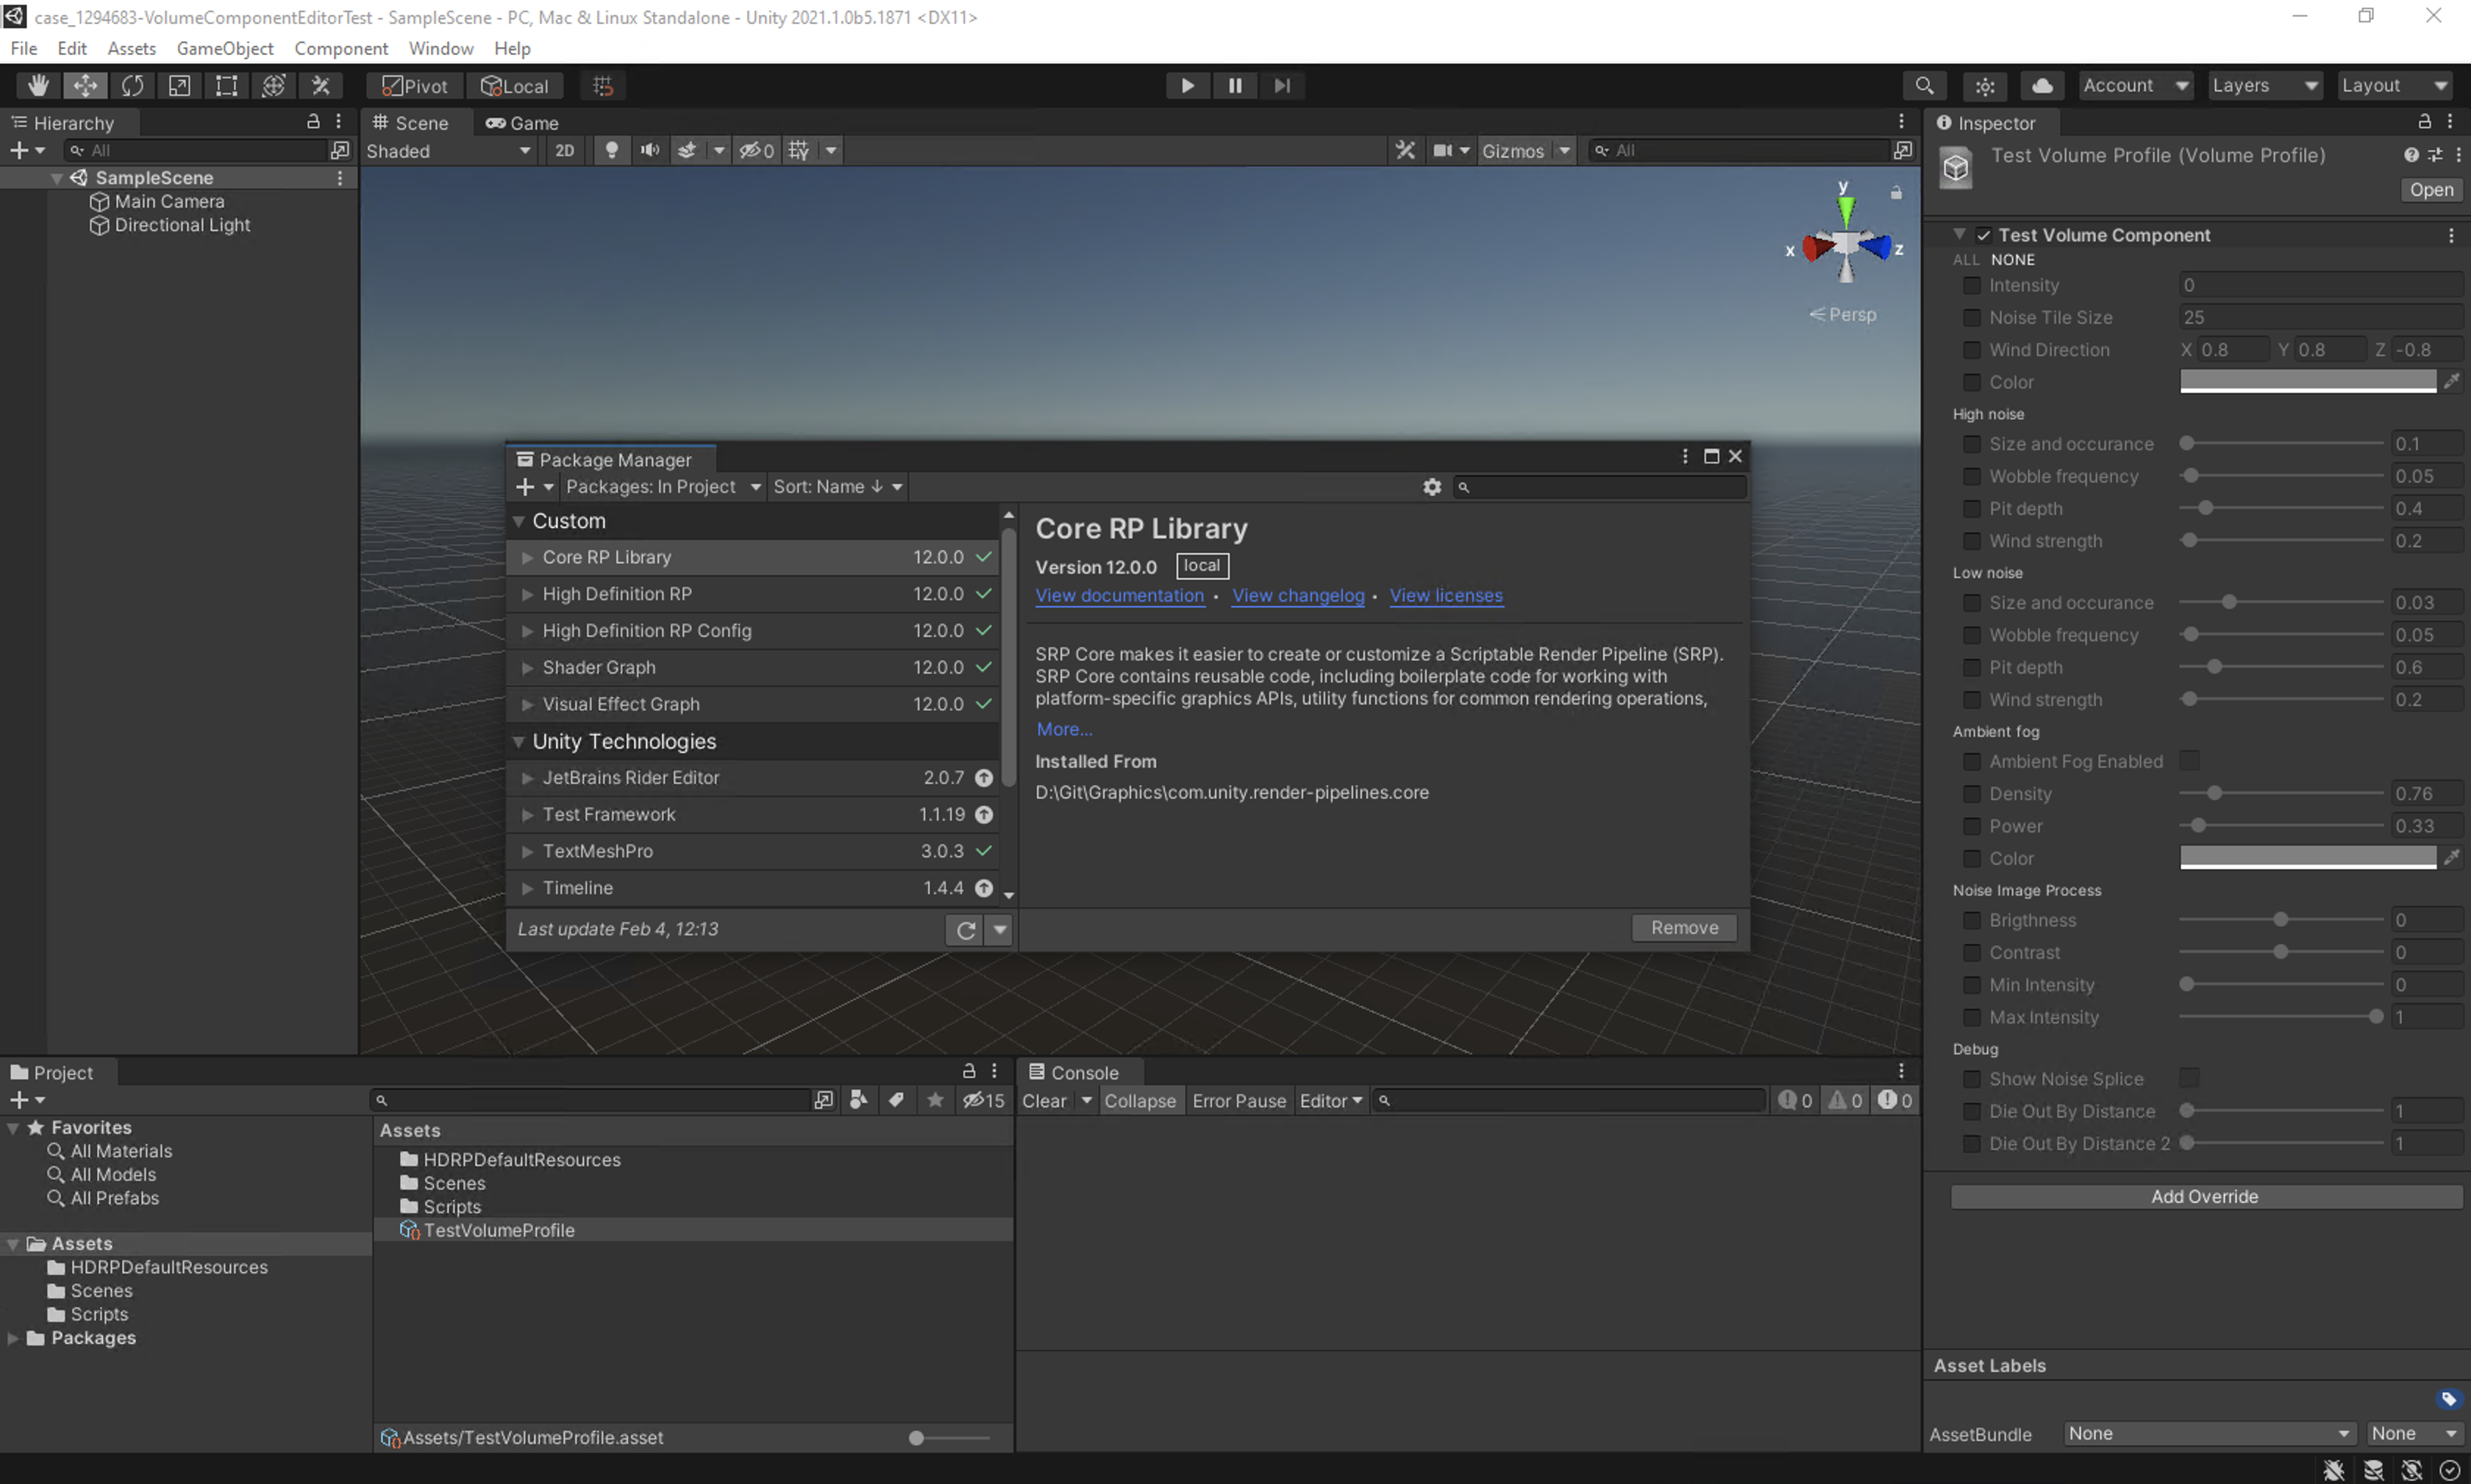
Task: Open scene component tools wrench icon
Action: click(x=1405, y=150)
